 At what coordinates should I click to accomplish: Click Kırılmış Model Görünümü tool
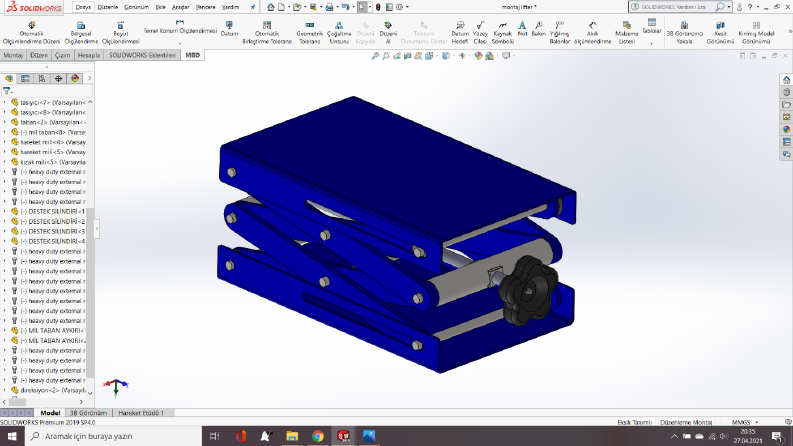(x=756, y=33)
